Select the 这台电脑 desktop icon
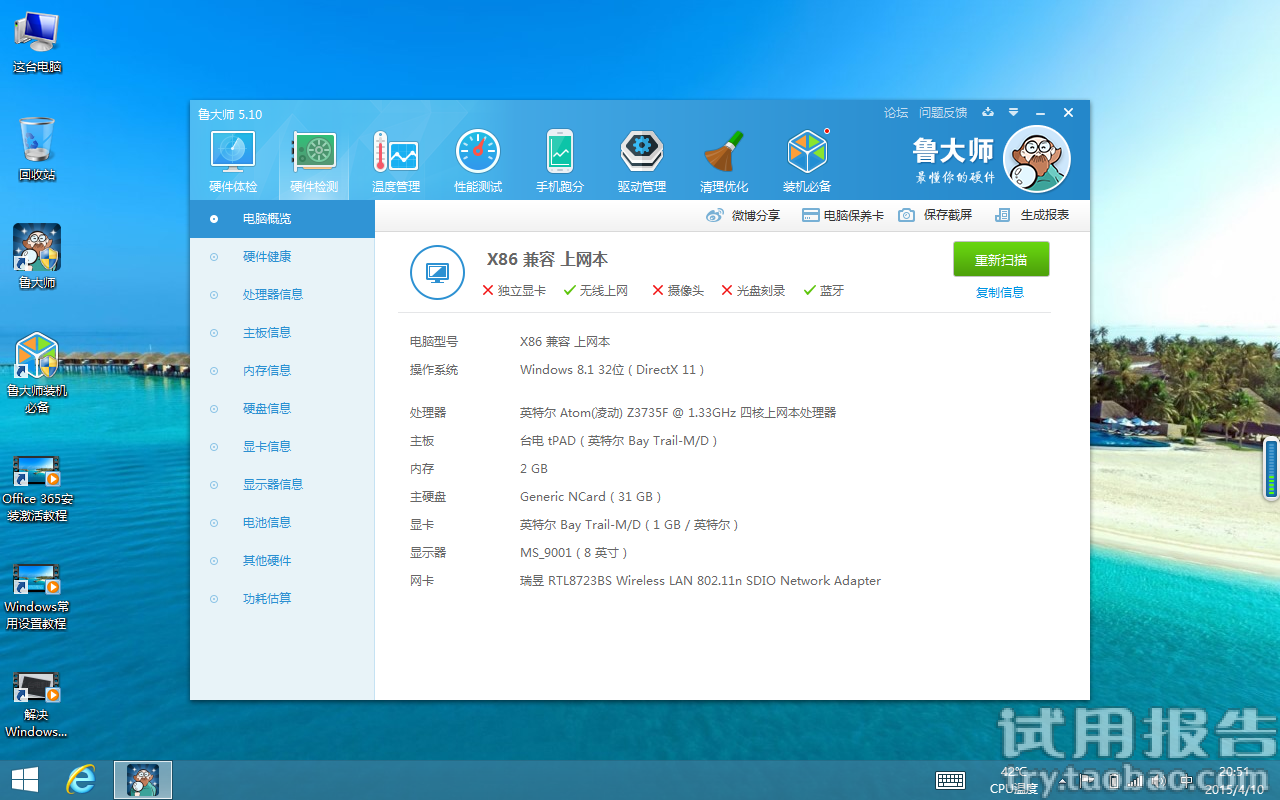Screen dimensions: 1280x800 37,43
